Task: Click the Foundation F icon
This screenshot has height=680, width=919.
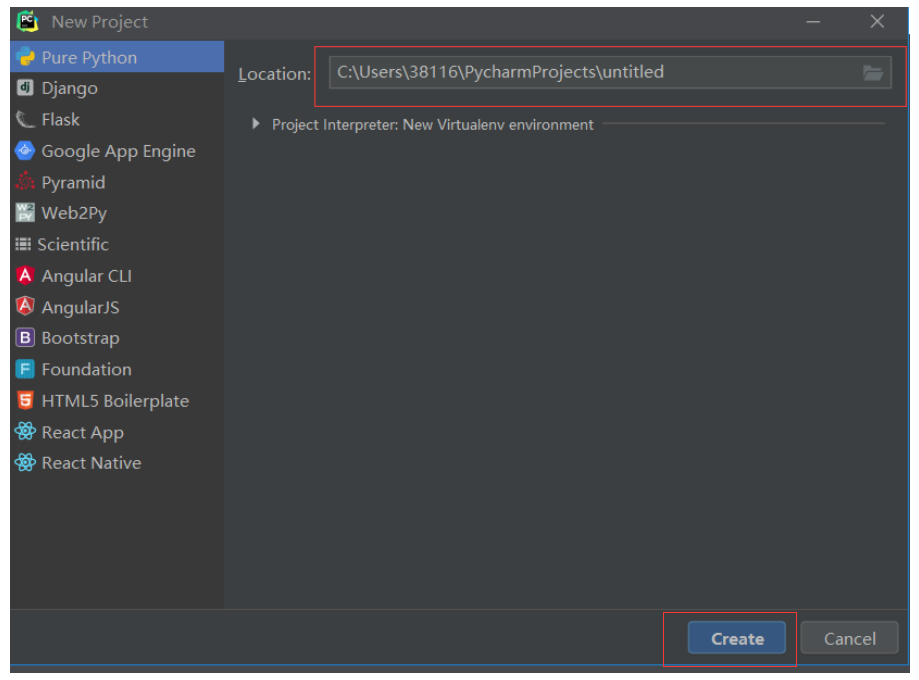Action: pos(25,369)
